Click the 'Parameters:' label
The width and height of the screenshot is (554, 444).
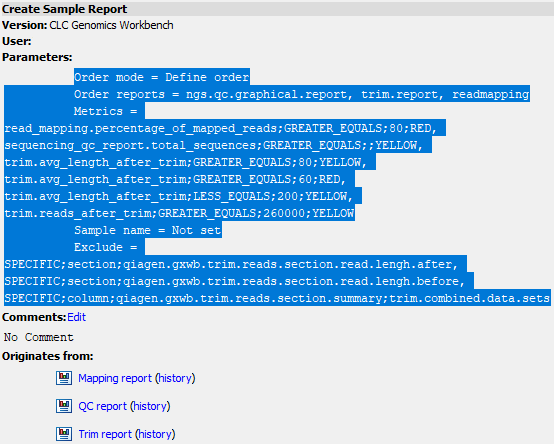click(x=37, y=57)
